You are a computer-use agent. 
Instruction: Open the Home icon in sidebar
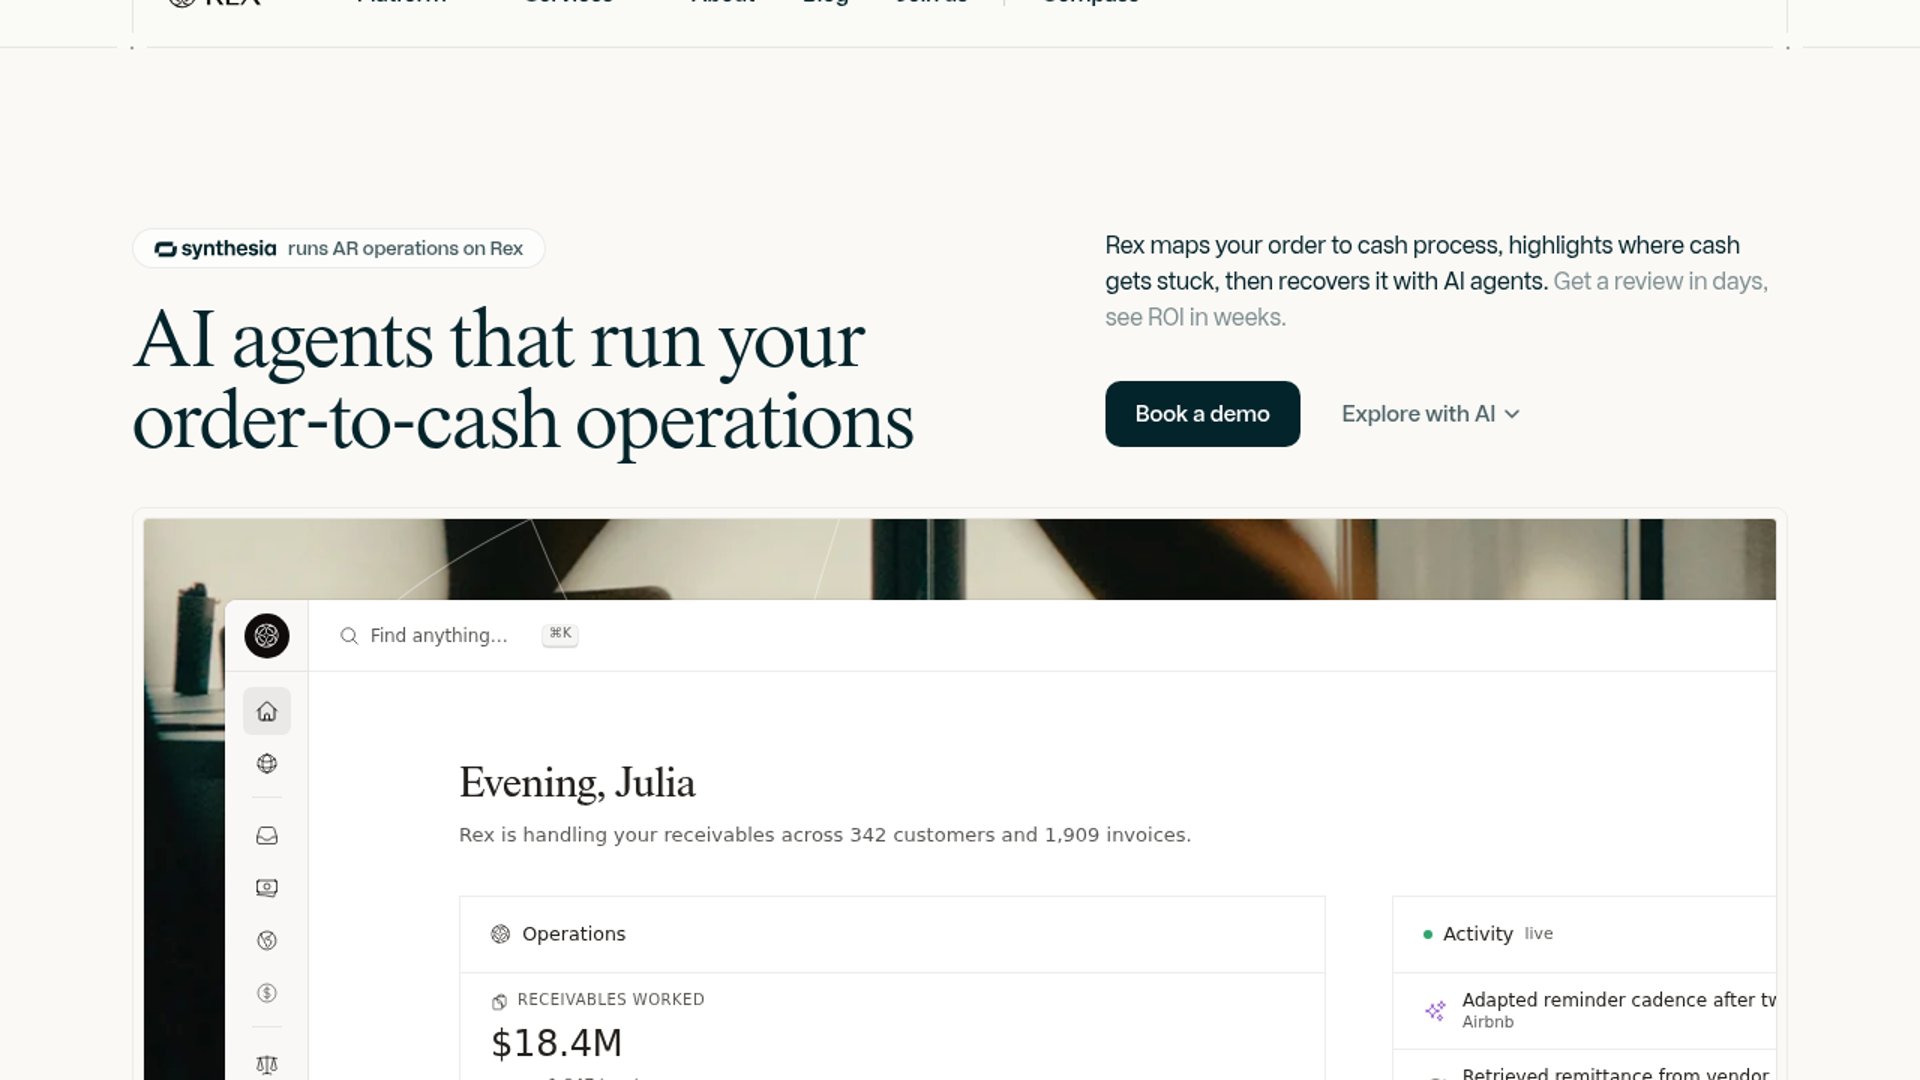click(x=267, y=711)
